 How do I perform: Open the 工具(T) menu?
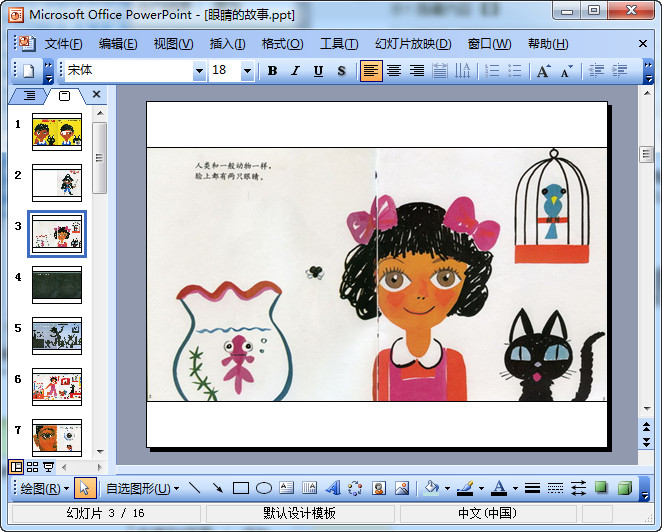[x=339, y=44]
